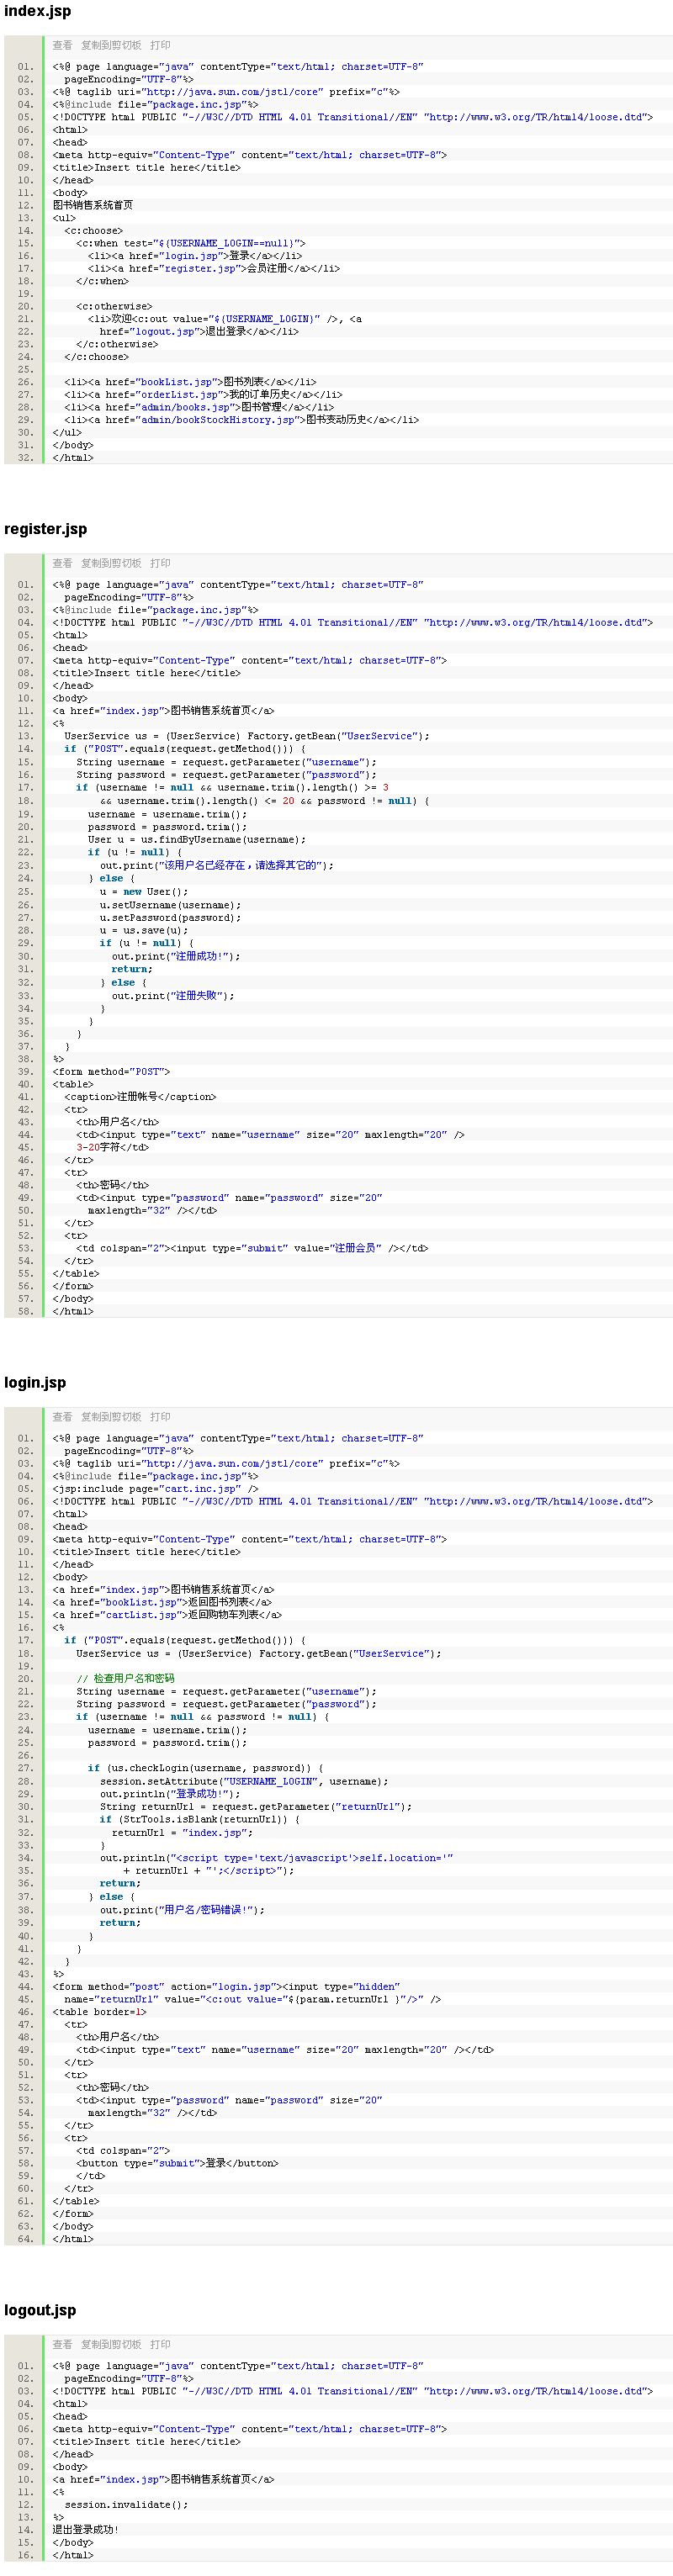Click the index.jsp heading

pos(37,10)
